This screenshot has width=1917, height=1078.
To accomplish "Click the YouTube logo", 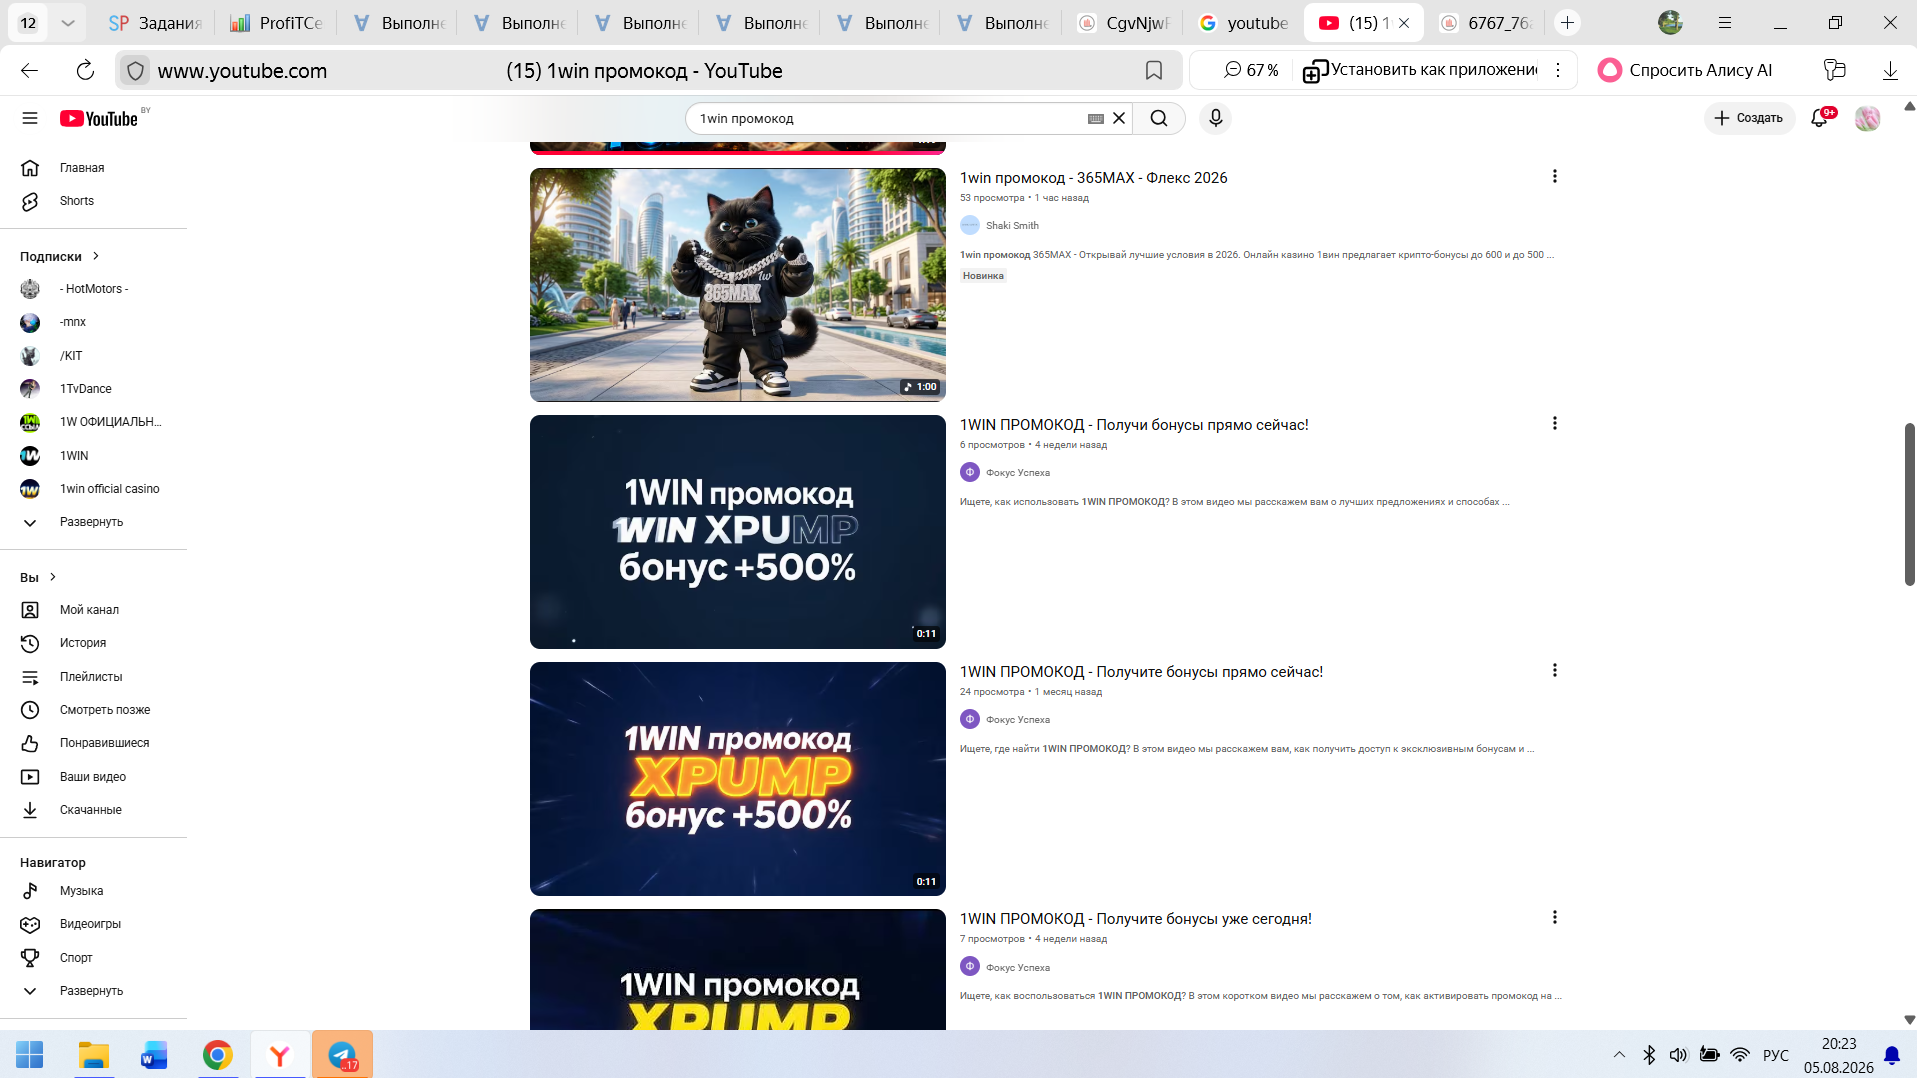I will pyautogui.click(x=99, y=118).
